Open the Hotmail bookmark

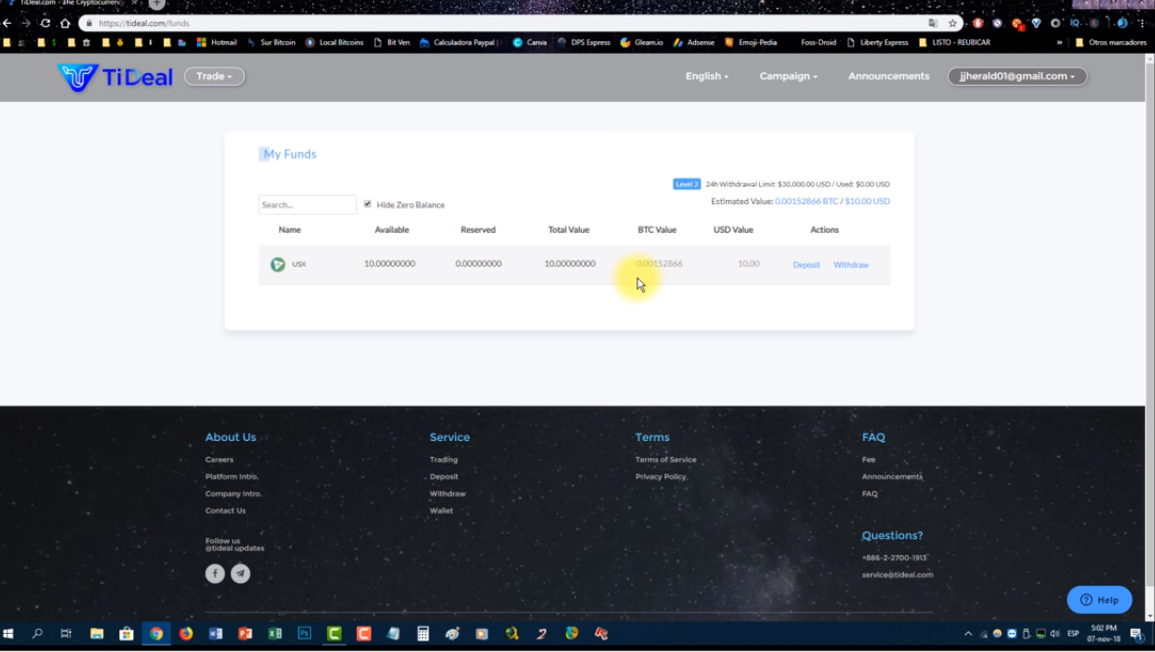pyautogui.click(x=217, y=43)
